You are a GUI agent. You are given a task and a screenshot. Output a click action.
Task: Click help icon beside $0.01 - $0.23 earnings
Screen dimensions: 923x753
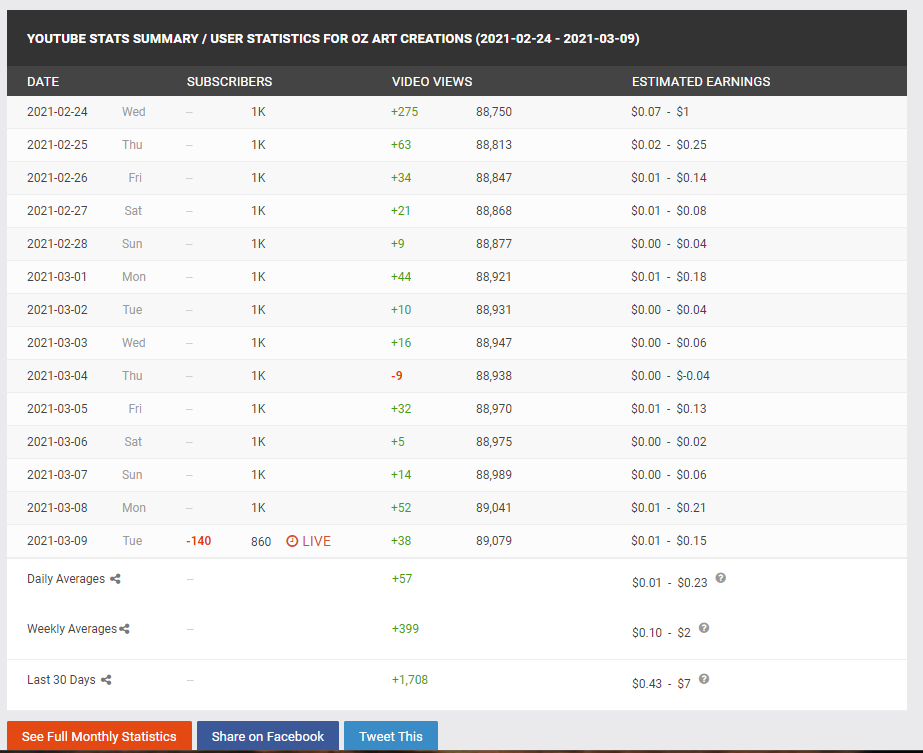(x=721, y=578)
